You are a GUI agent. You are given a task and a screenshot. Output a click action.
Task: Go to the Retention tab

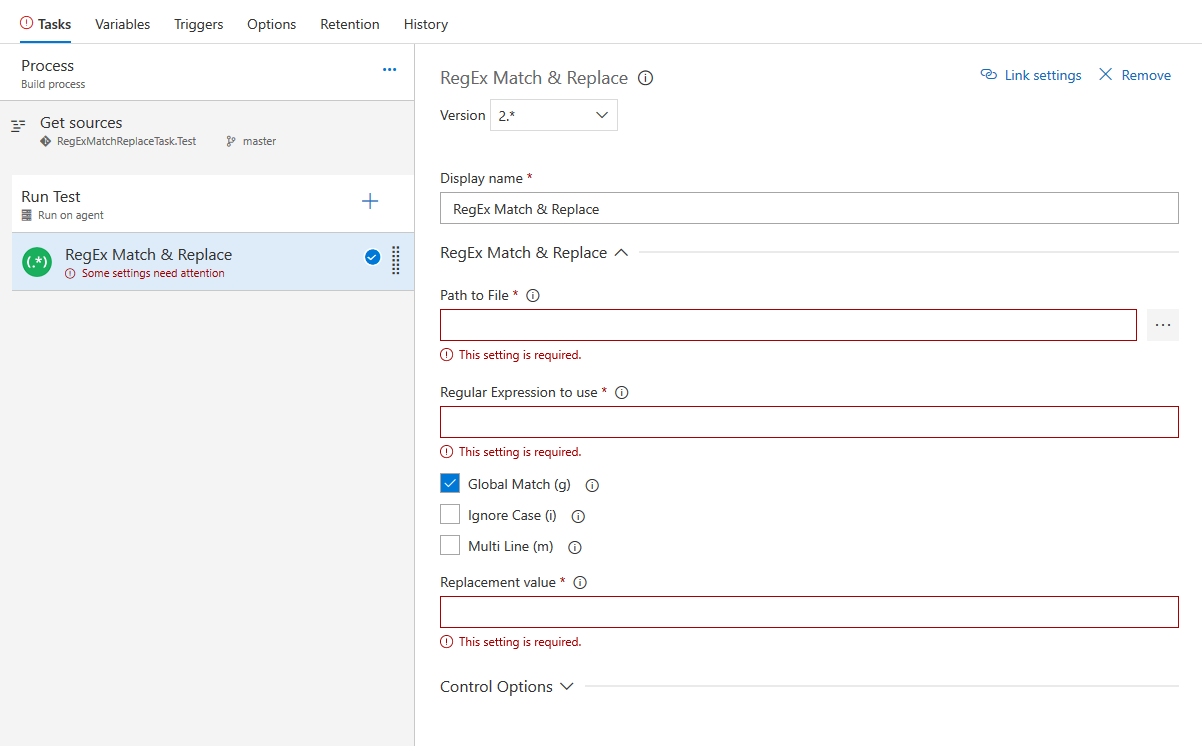[x=350, y=24]
